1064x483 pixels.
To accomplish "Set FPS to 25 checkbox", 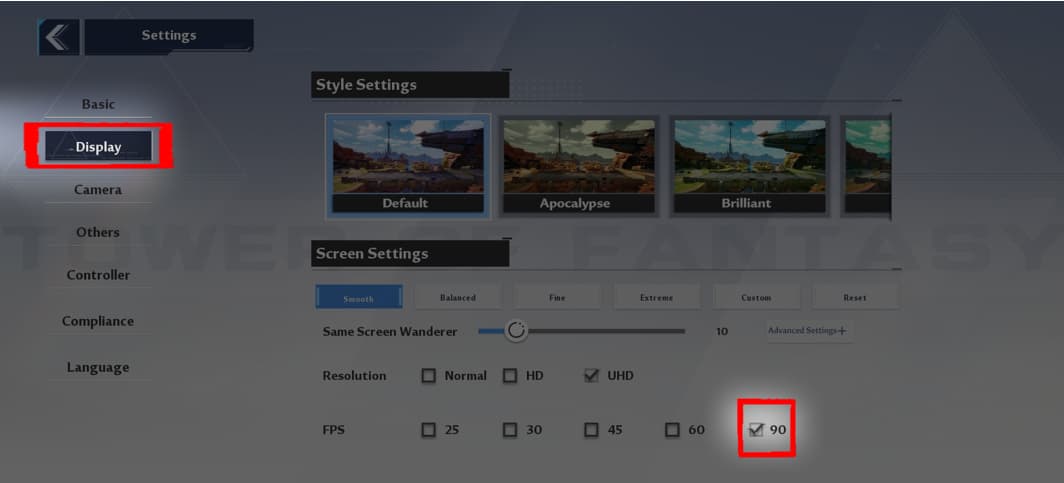I will 429,430.
